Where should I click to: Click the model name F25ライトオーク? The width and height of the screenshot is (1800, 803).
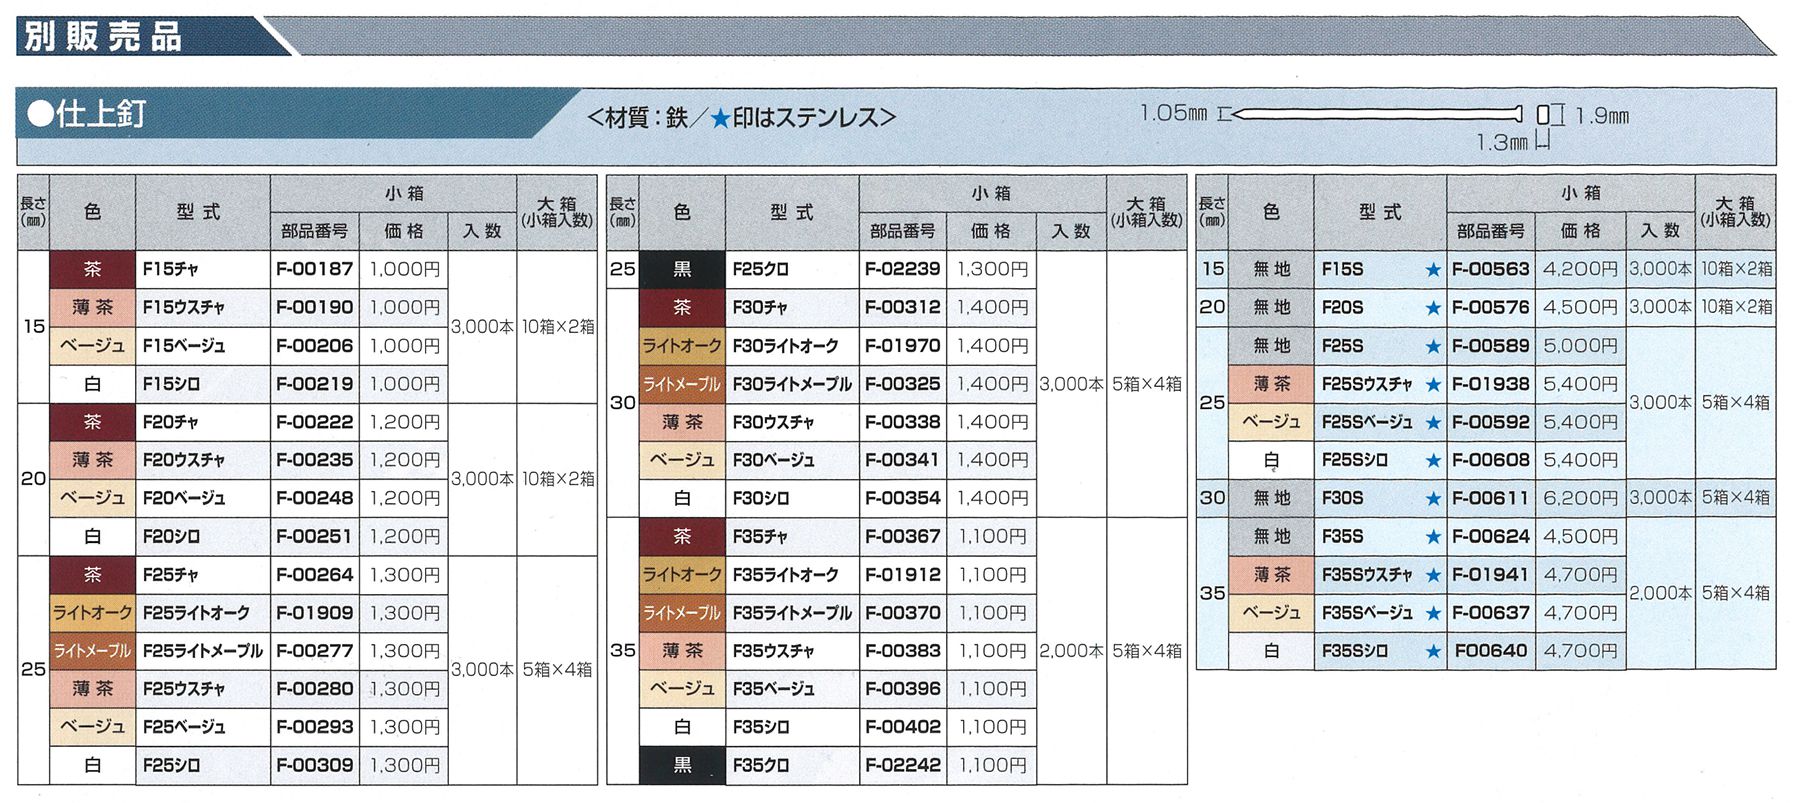196,613
